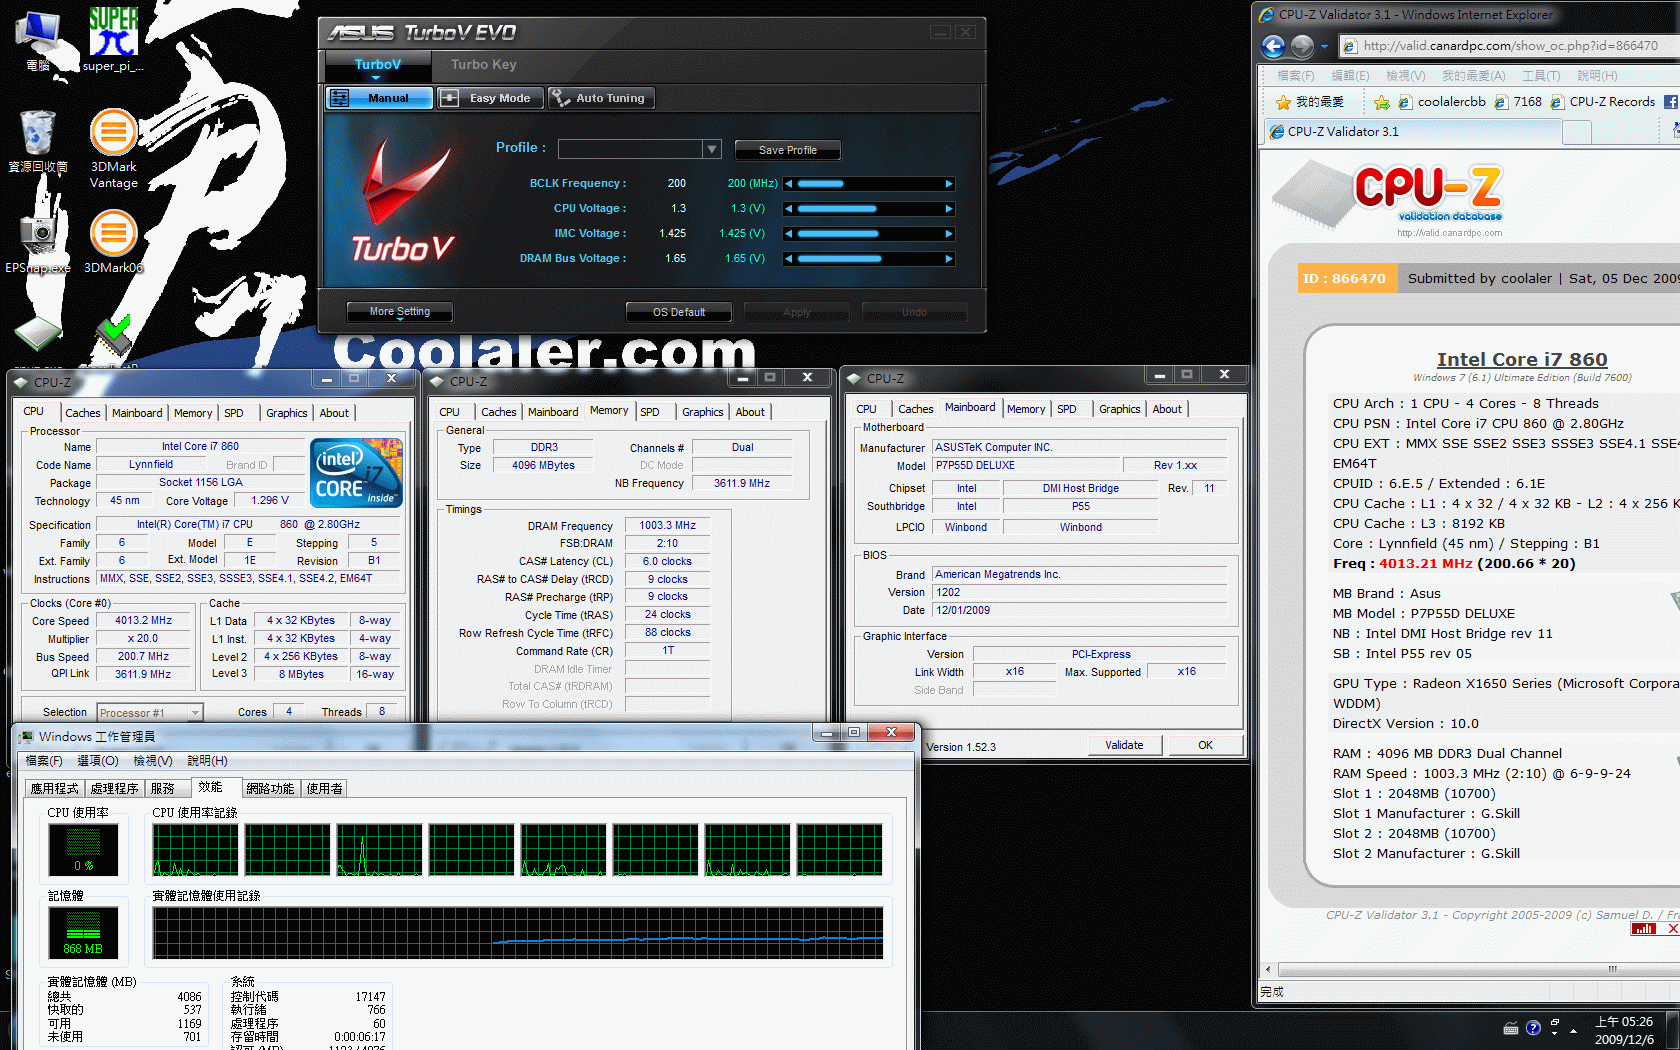Click the More Setting button in TurboV
Image resolution: width=1680 pixels, height=1050 pixels.
400,312
